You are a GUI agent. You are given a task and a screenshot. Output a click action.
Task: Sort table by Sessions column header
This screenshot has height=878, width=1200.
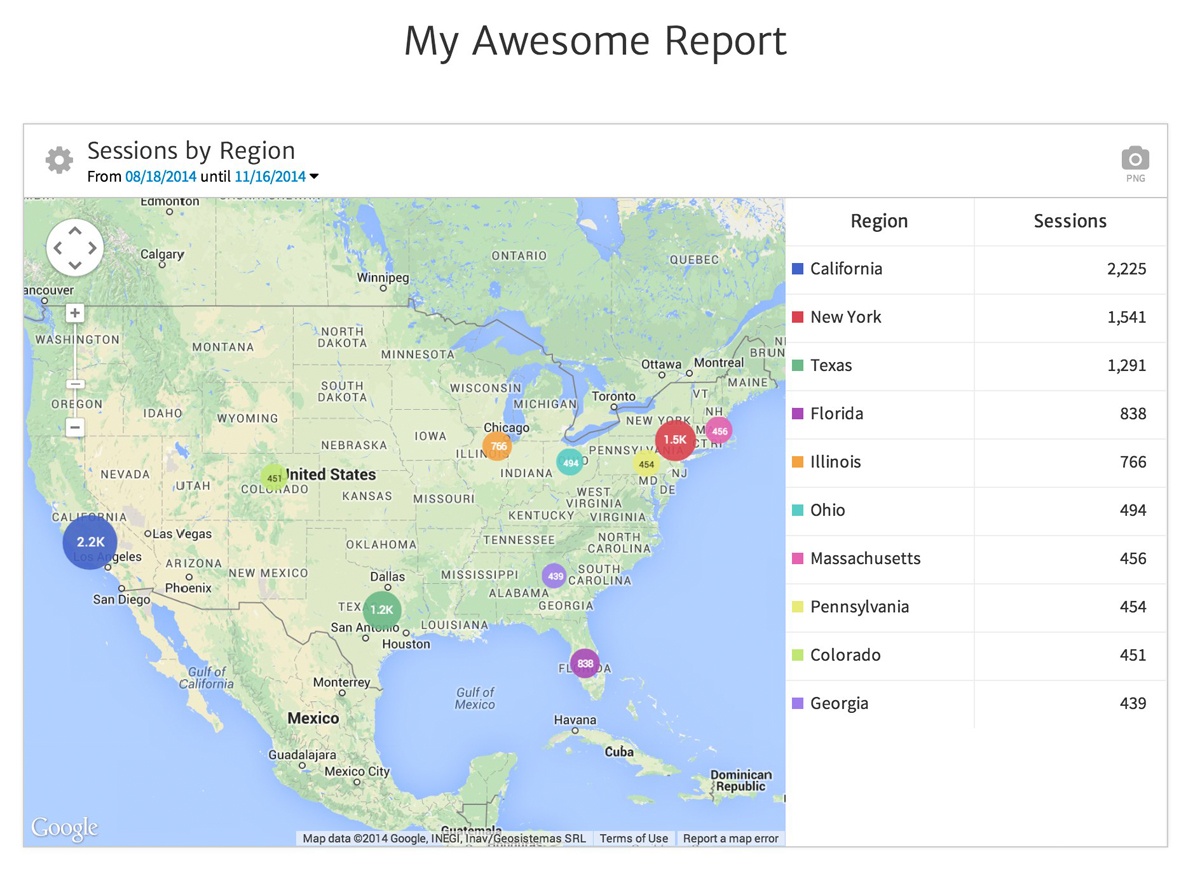coord(1069,221)
